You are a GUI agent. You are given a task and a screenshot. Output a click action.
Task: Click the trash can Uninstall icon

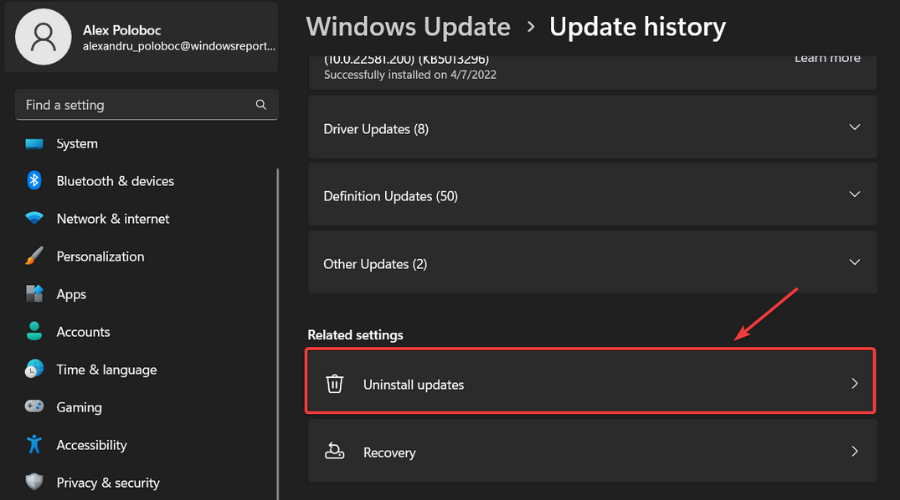coord(335,383)
